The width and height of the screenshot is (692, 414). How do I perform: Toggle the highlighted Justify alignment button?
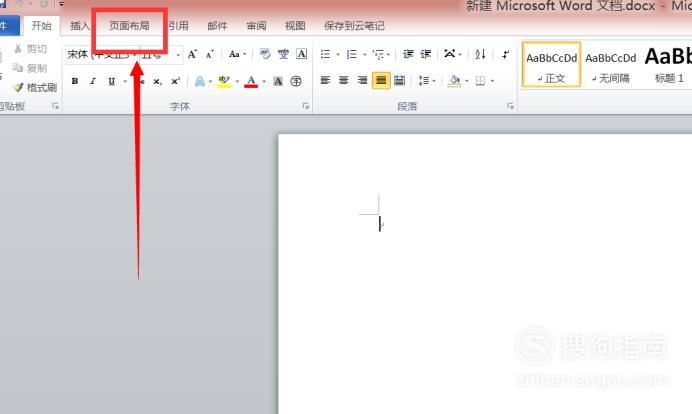pos(381,80)
